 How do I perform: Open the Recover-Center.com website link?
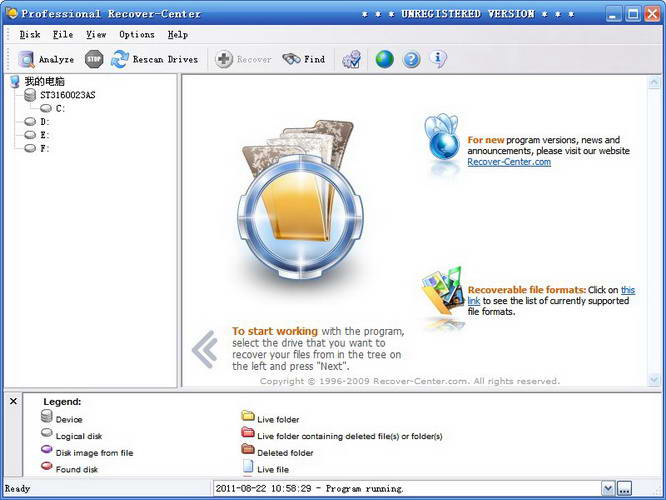[509, 162]
